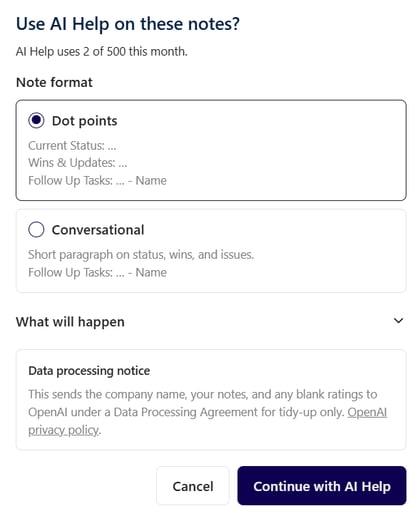
Task: Click the What will happen heading
Action: [x=70, y=322]
